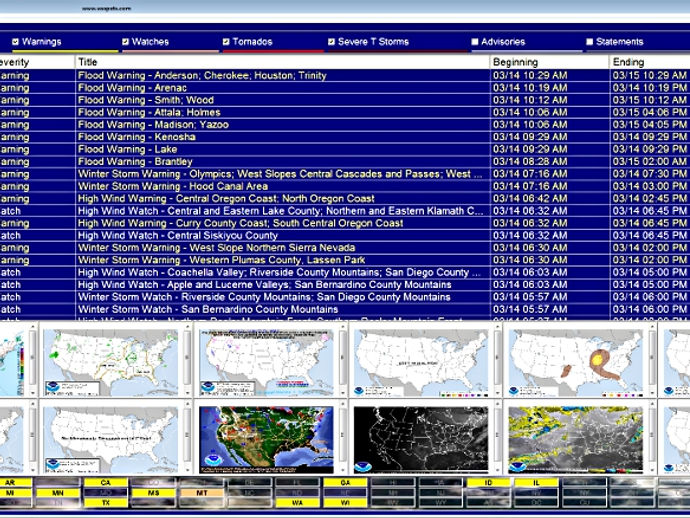Select row 'Winter Storm Warning - West Slope Northern Sierra Nevada'

(345, 248)
